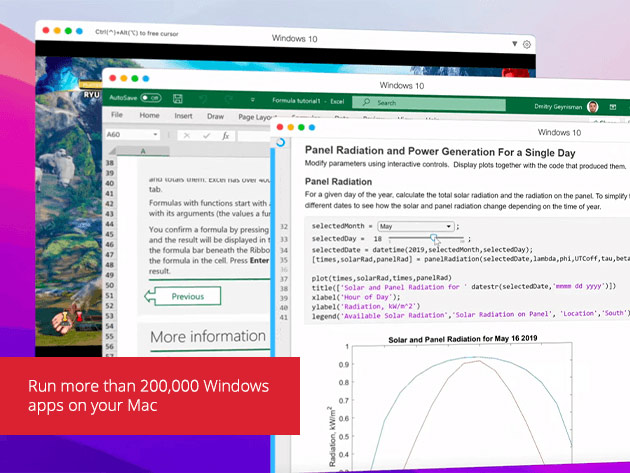Select column A header in Excel

(143, 152)
